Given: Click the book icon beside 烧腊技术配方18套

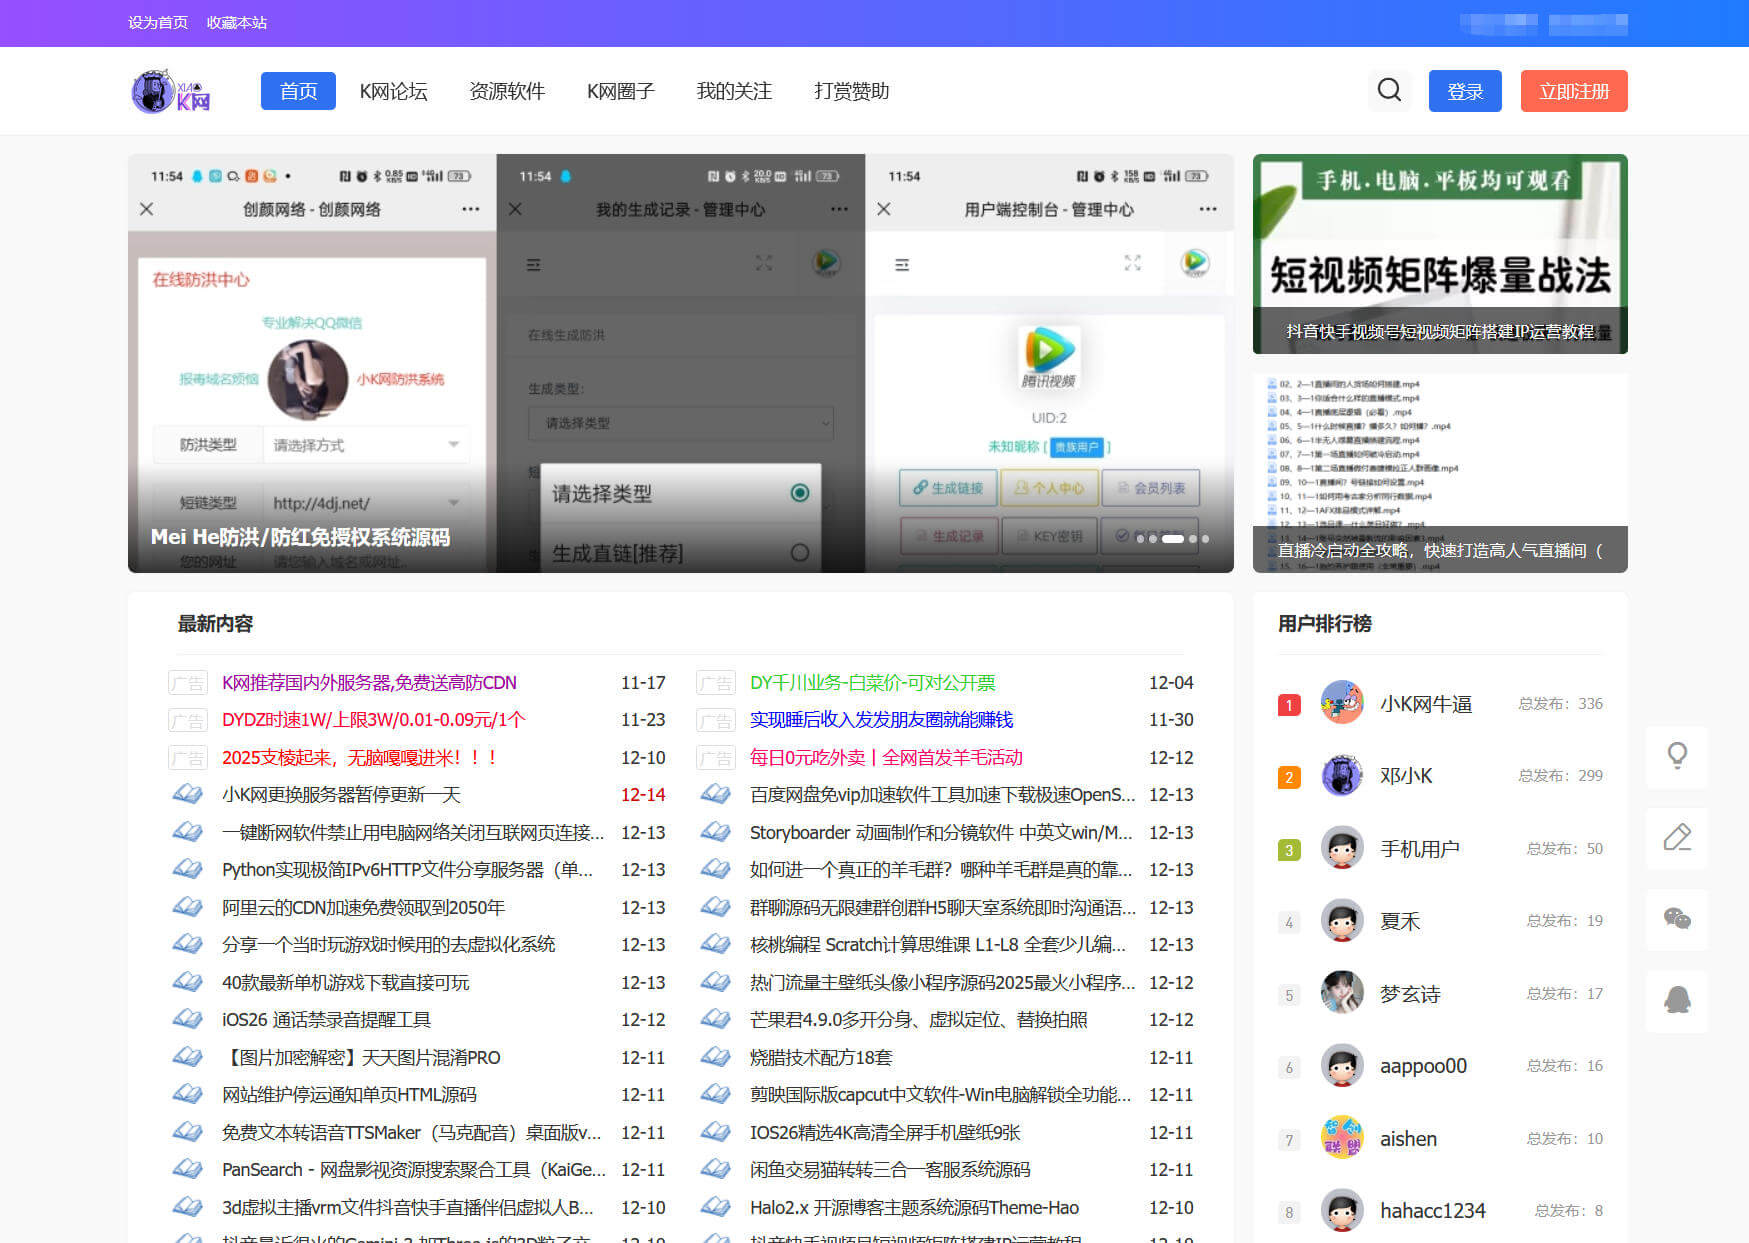Looking at the screenshot, I should coord(716,1057).
